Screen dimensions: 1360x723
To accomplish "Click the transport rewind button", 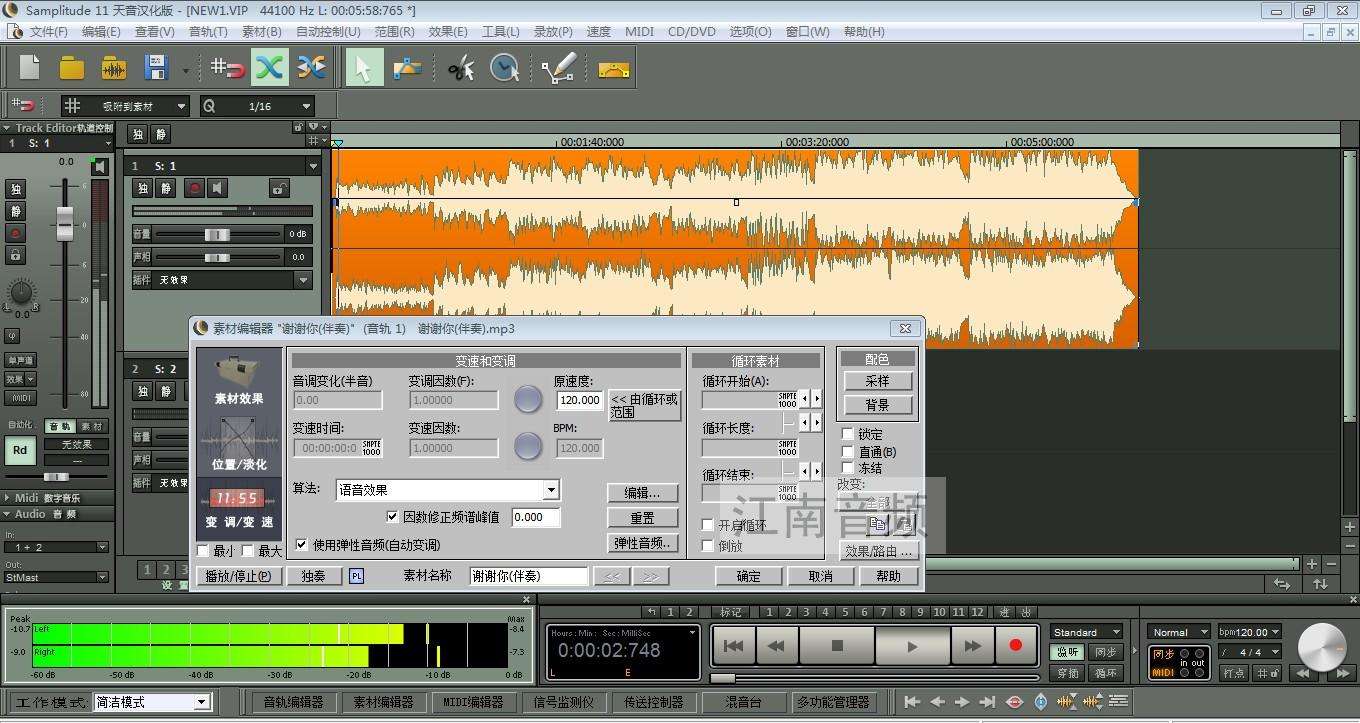I will 776,646.
